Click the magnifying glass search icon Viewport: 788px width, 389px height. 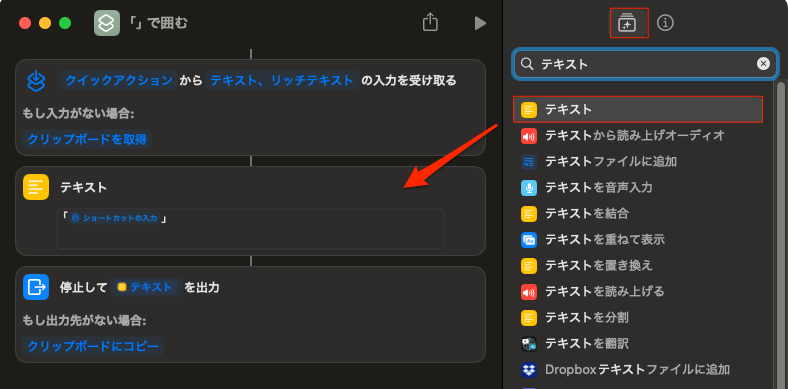[527, 64]
